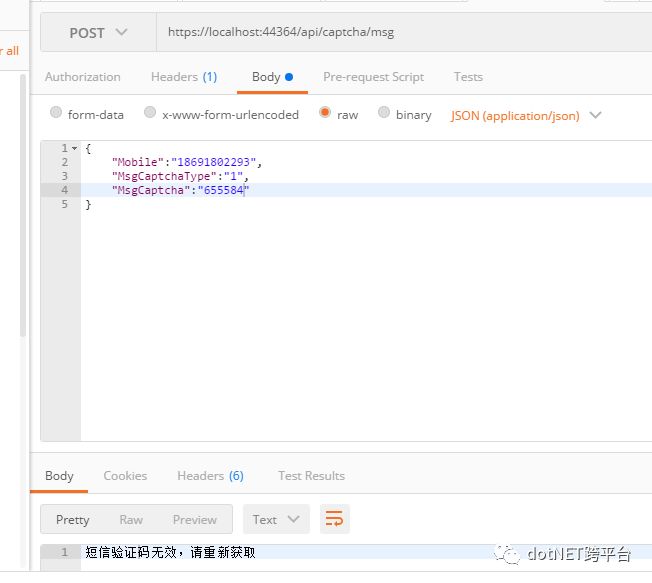Open the request Headers (1) tab
The height and width of the screenshot is (583, 652).
[x=184, y=77]
